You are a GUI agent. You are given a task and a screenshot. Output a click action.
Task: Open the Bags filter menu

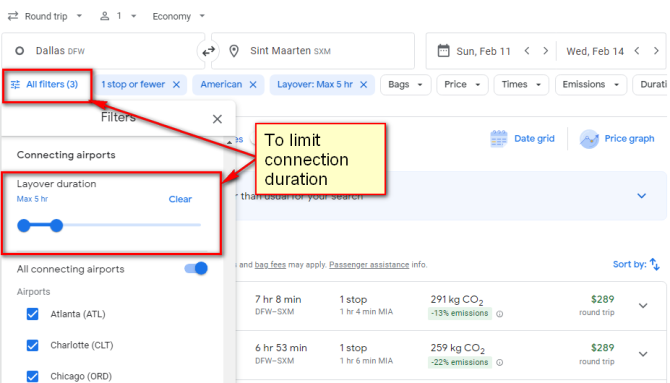click(x=405, y=85)
